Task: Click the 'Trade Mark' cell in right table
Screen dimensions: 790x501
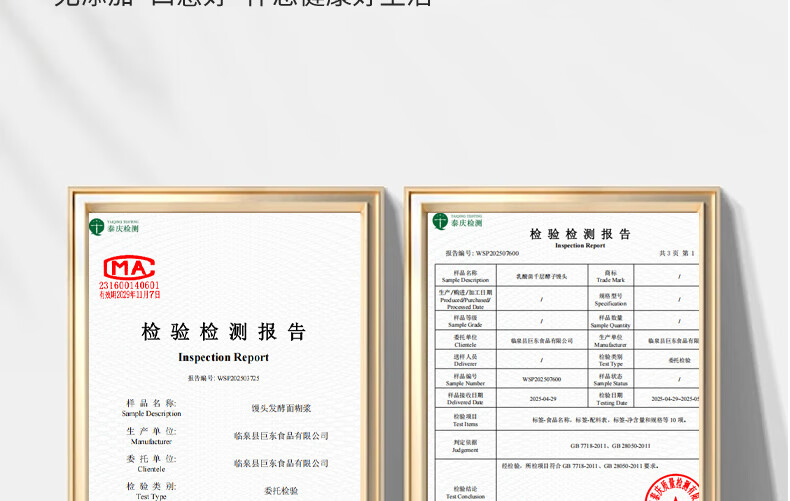Action: pos(611,276)
